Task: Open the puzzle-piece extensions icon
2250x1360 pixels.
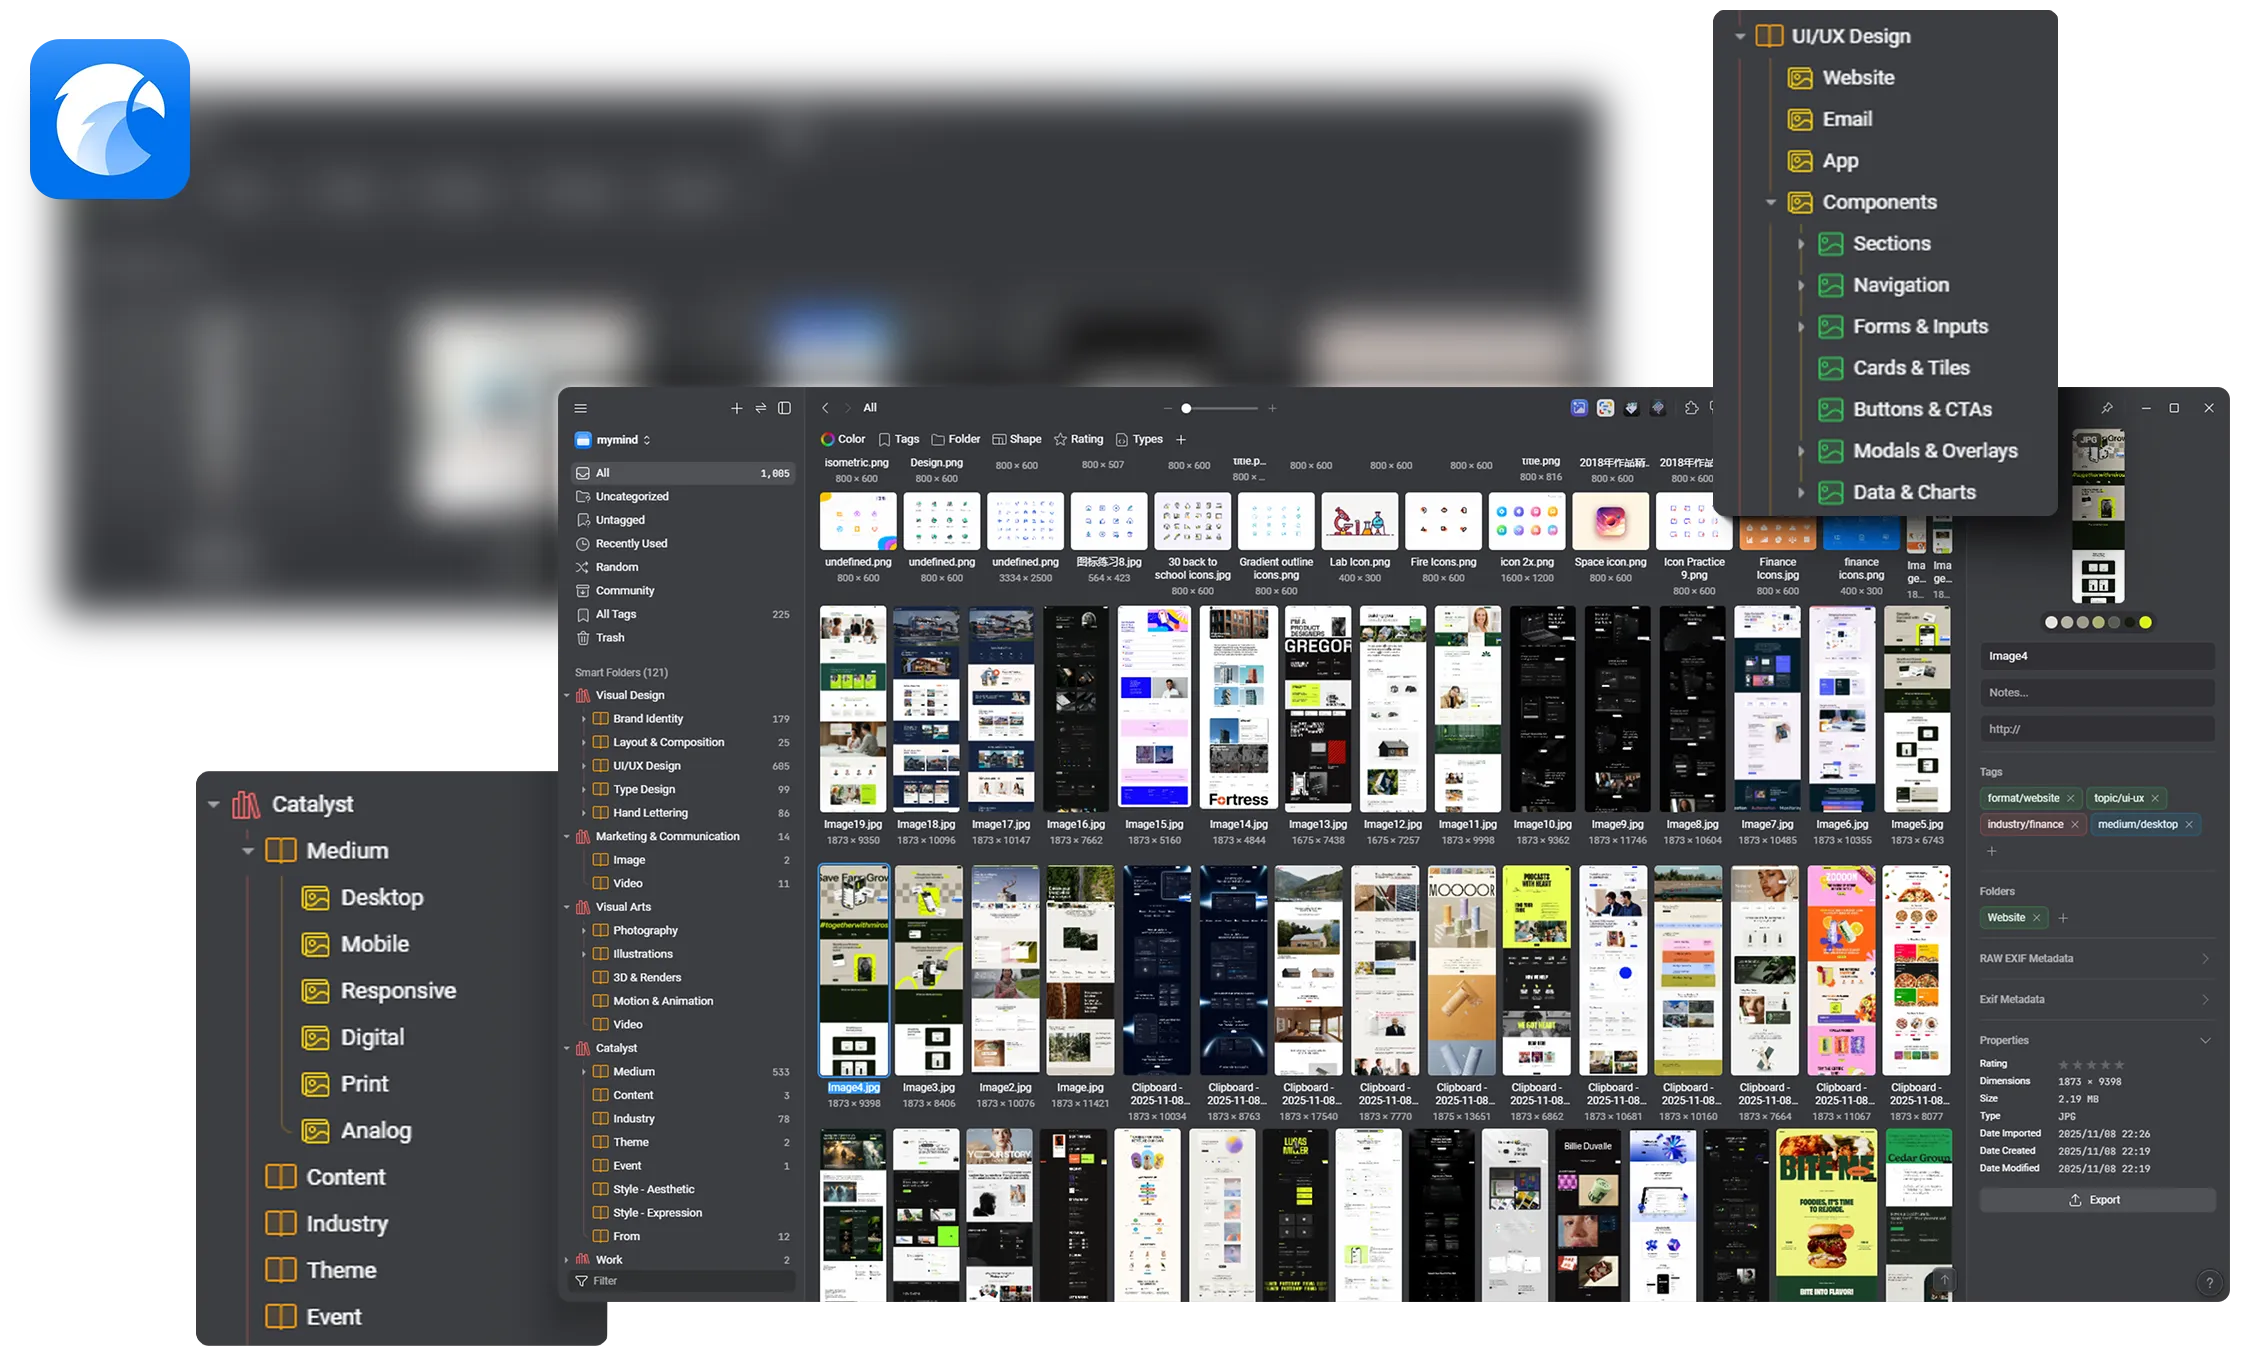Action: pyautogui.click(x=1691, y=407)
